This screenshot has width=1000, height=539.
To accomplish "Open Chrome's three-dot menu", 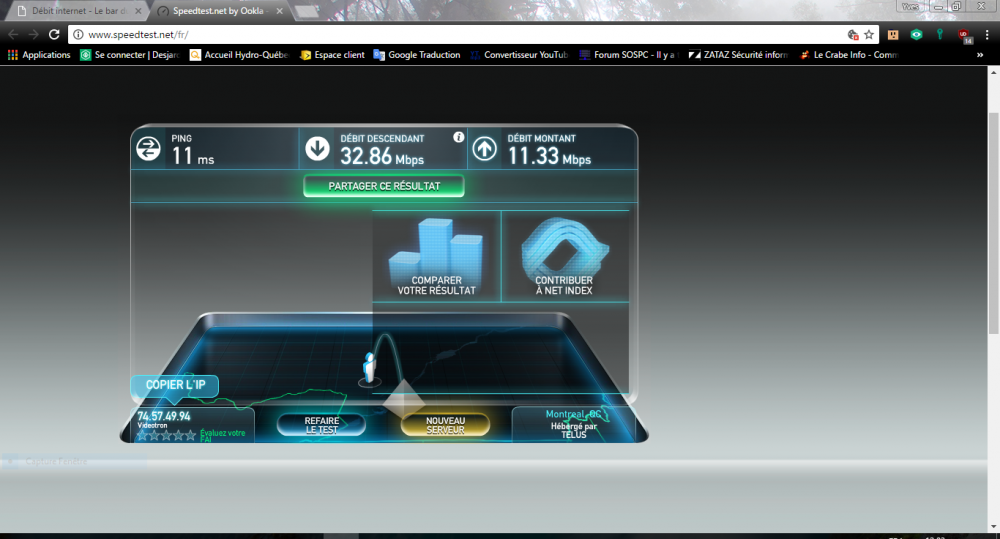I will tap(987, 34).
